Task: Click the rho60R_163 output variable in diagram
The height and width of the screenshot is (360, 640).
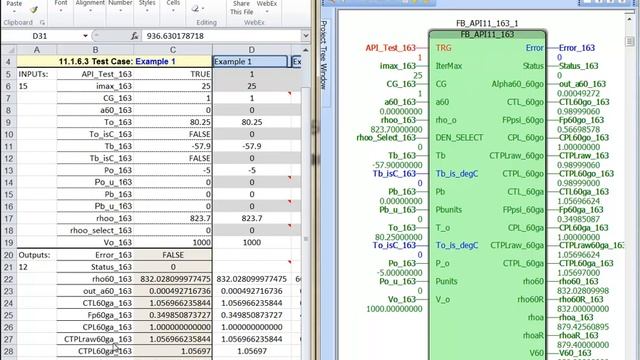Action: pyautogui.click(x=580, y=299)
